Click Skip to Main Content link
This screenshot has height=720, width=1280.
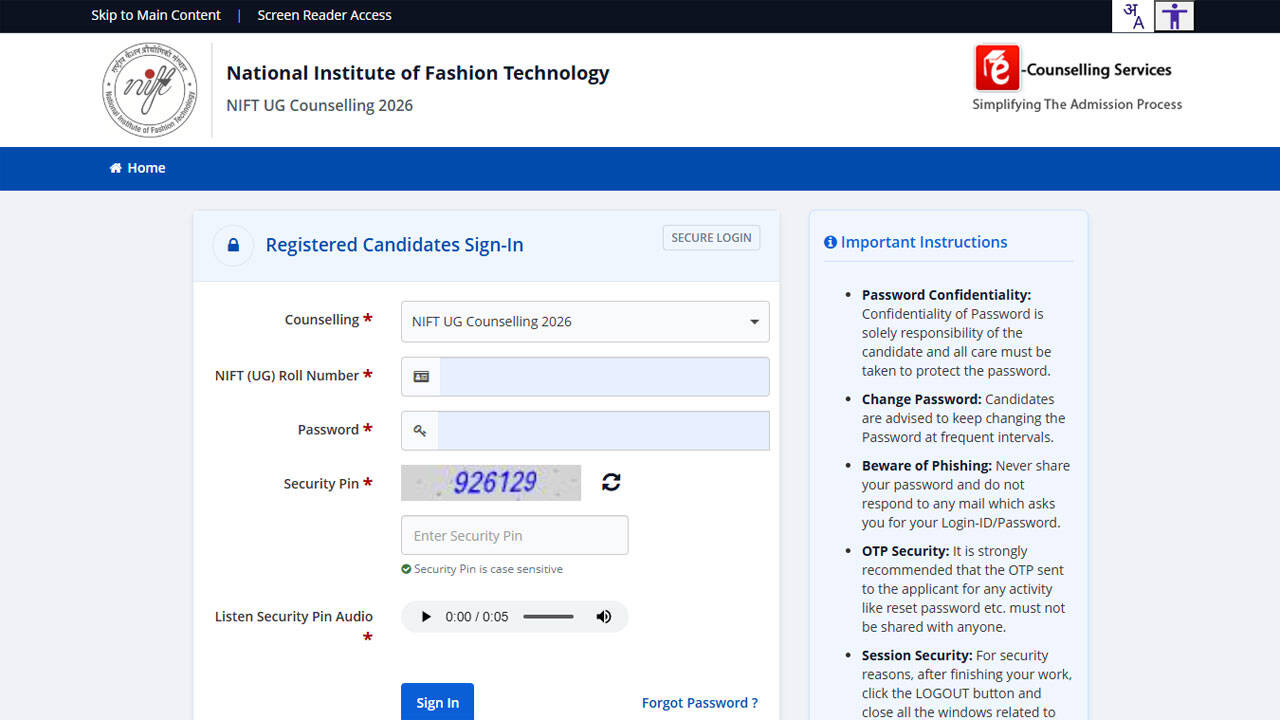click(x=156, y=15)
